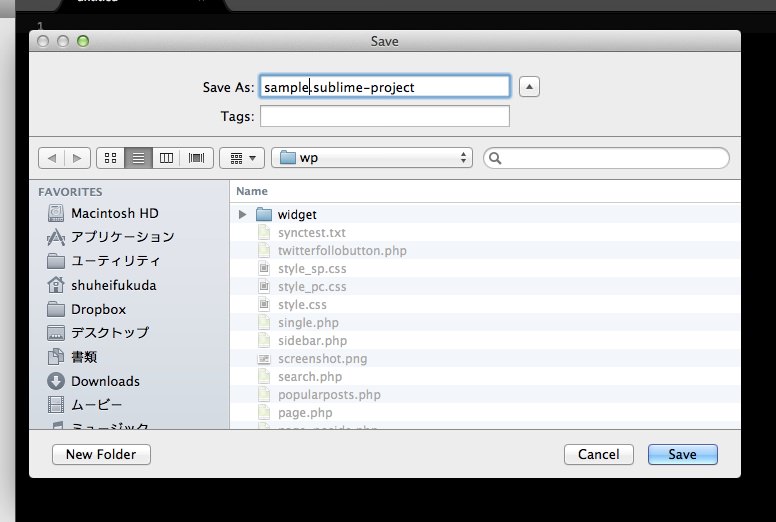Image resolution: width=776 pixels, height=522 pixels.
Task: Click the search field
Action: pyautogui.click(x=606, y=158)
